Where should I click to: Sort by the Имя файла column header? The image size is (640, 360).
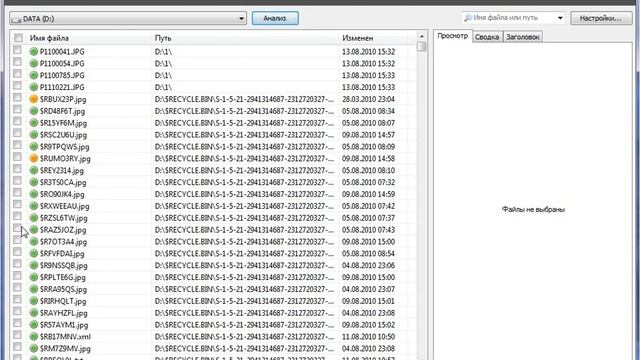click(49, 38)
